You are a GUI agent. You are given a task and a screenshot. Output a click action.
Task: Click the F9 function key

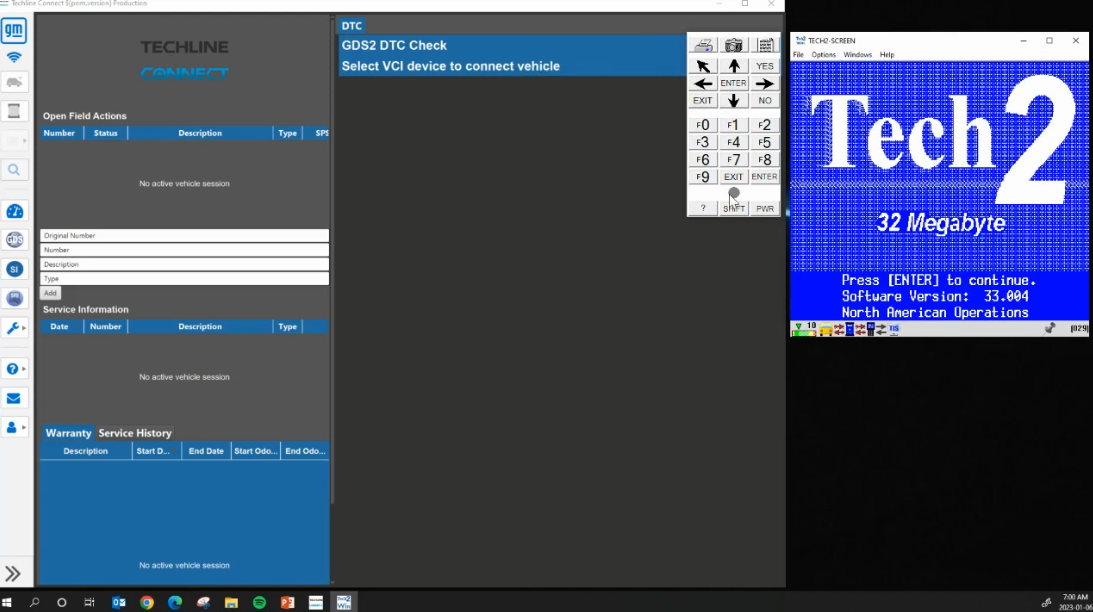pos(703,177)
